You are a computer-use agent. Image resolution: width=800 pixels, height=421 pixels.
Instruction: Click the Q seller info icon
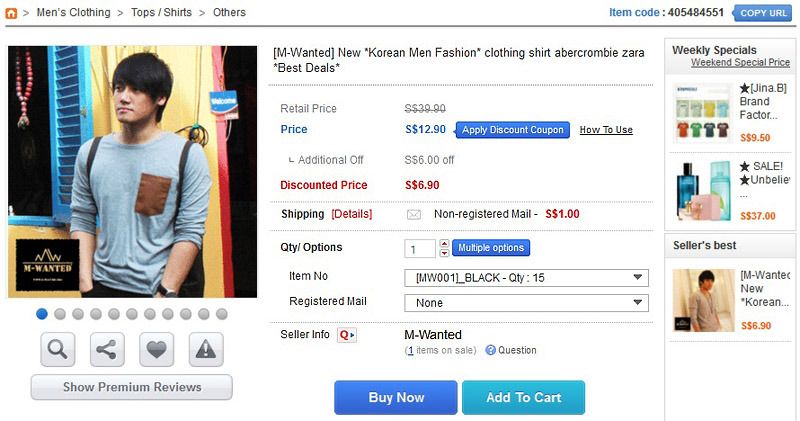coord(347,335)
